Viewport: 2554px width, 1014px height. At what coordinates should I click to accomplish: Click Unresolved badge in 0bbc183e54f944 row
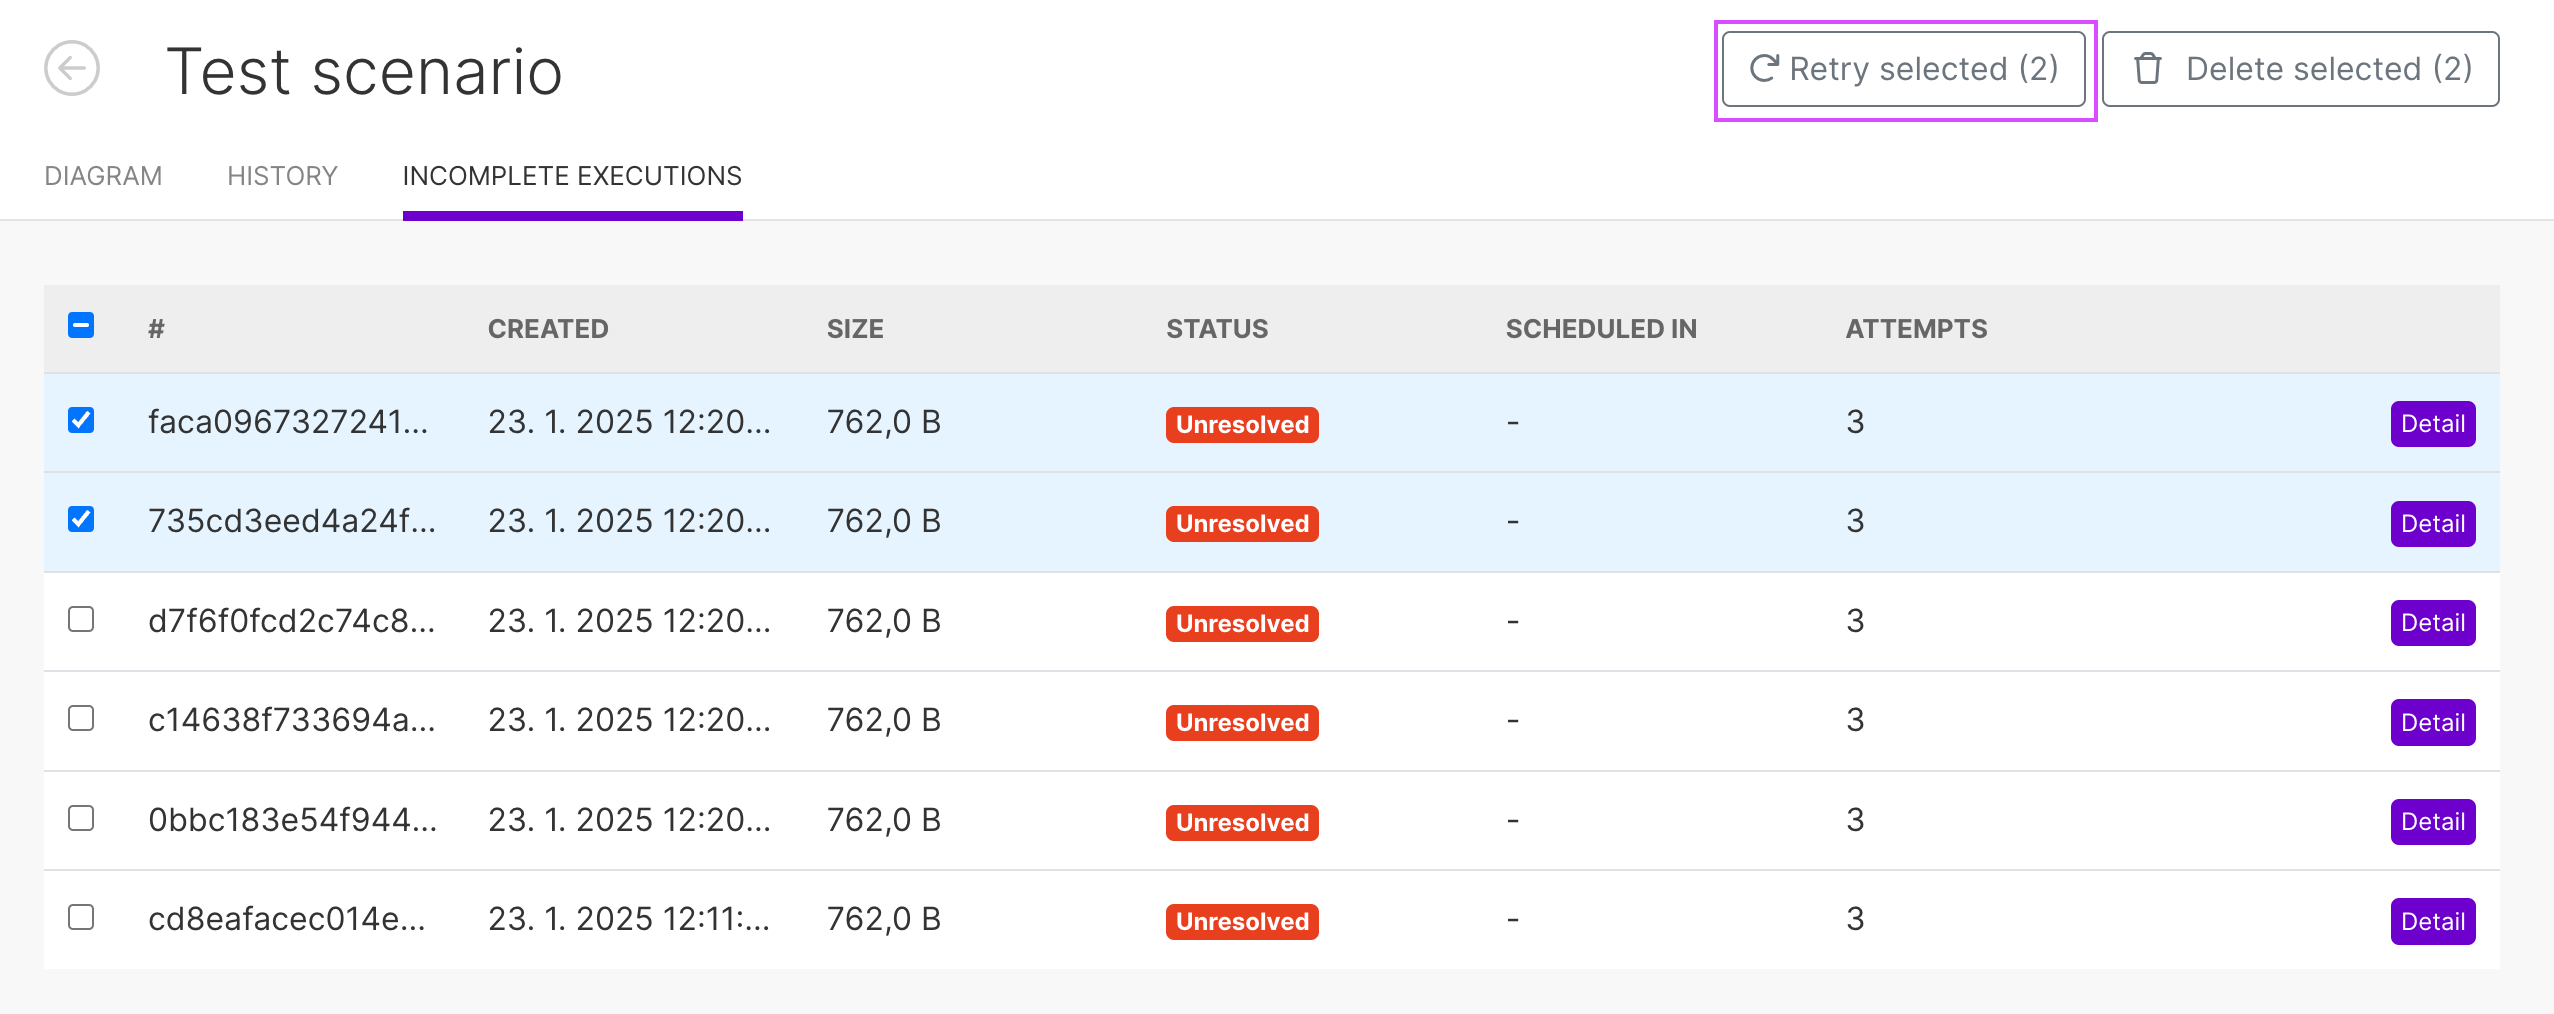click(x=1242, y=822)
